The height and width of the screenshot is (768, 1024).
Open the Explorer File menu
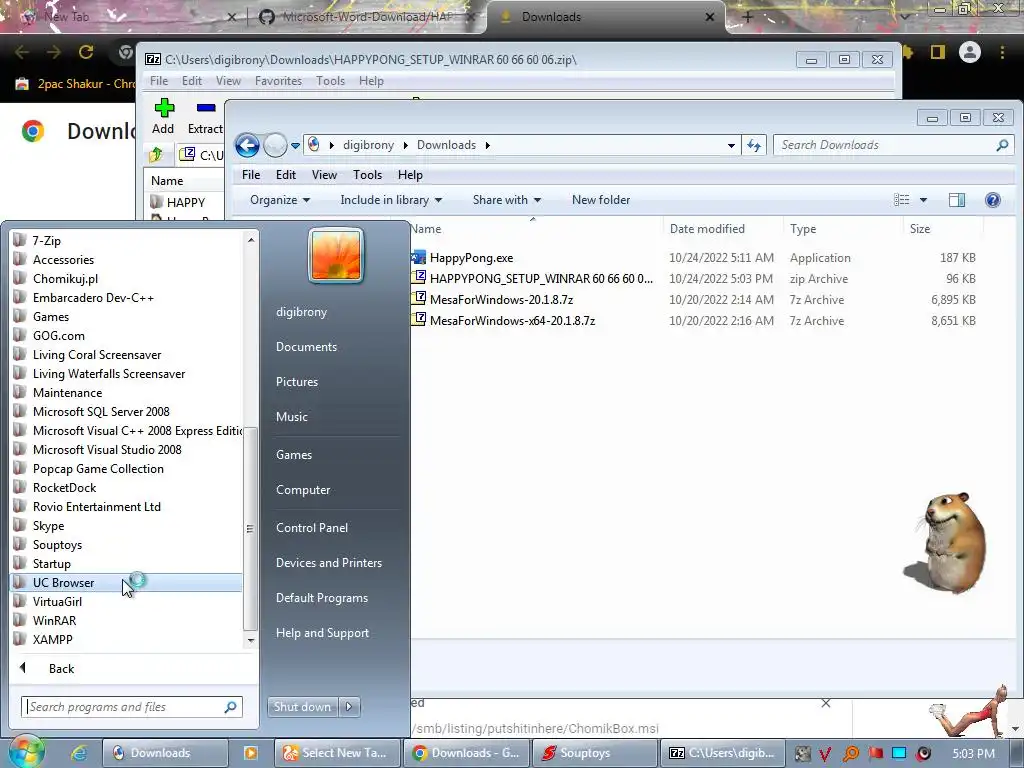pyautogui.click(x=251, y=174)
